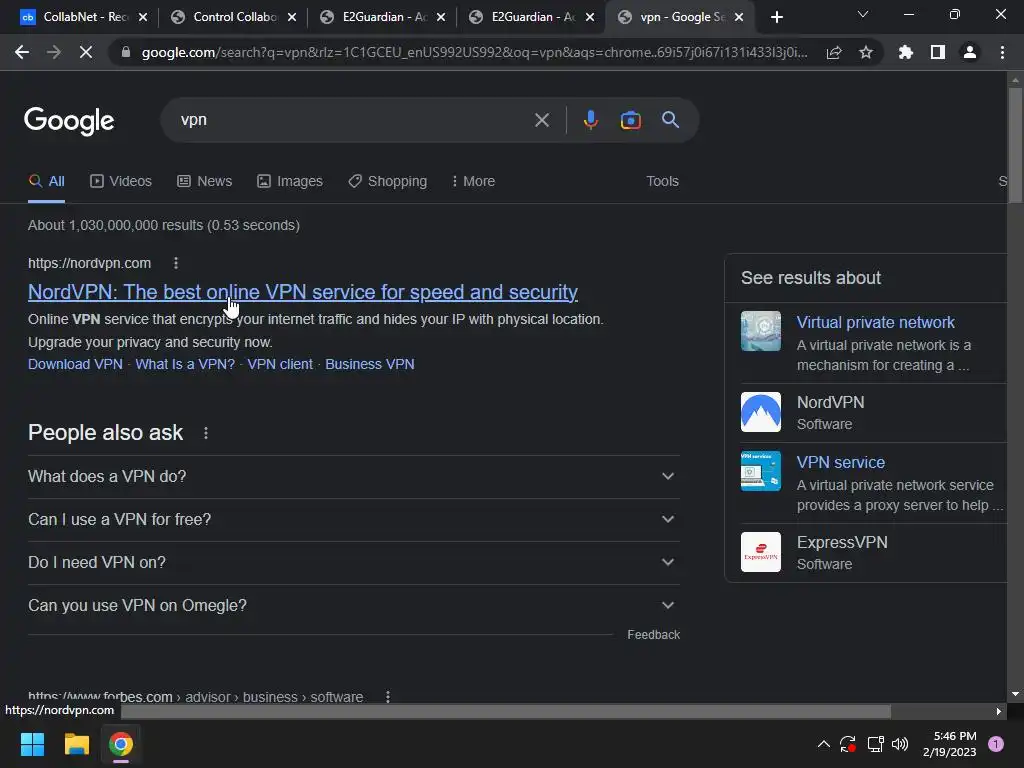Image resolution: width=1024 pixels, height=768 pixels.
Task: Expand Do I need VPN on?
Action: [353, 562]
